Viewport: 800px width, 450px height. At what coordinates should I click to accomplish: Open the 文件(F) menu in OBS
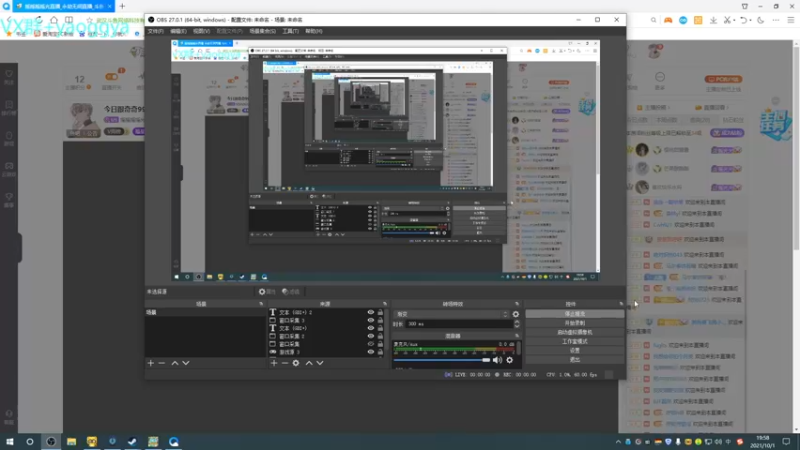click(156, 31)
